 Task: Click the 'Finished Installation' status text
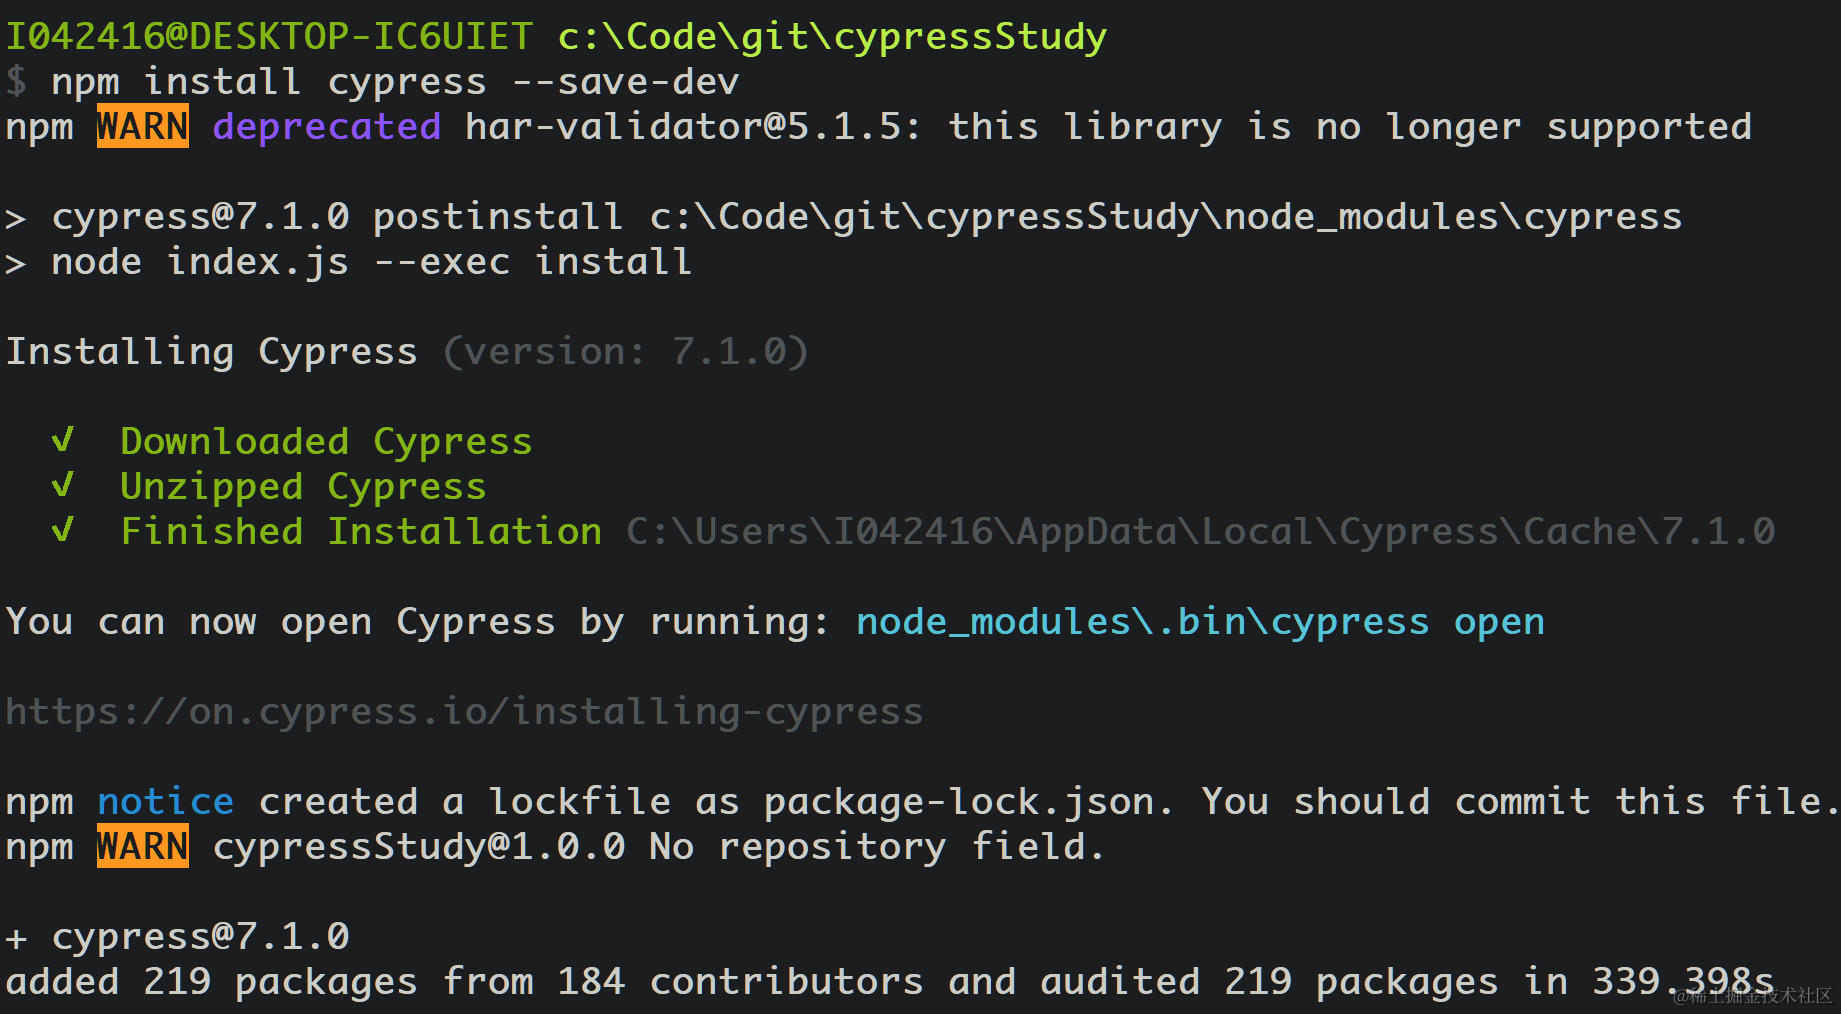point(361,532)
